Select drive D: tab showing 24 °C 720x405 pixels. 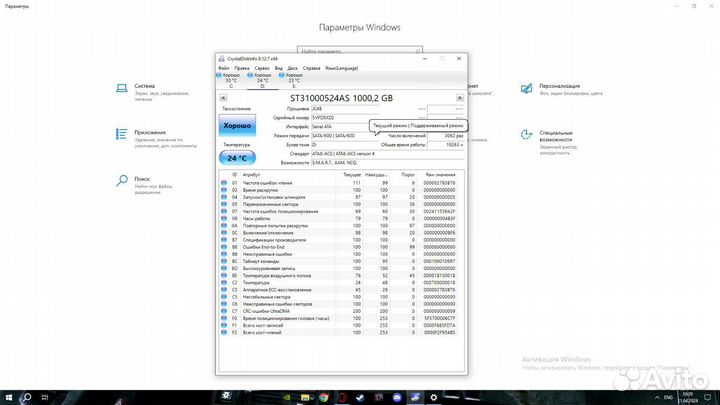pyautogui.click(x=263, y=80)
